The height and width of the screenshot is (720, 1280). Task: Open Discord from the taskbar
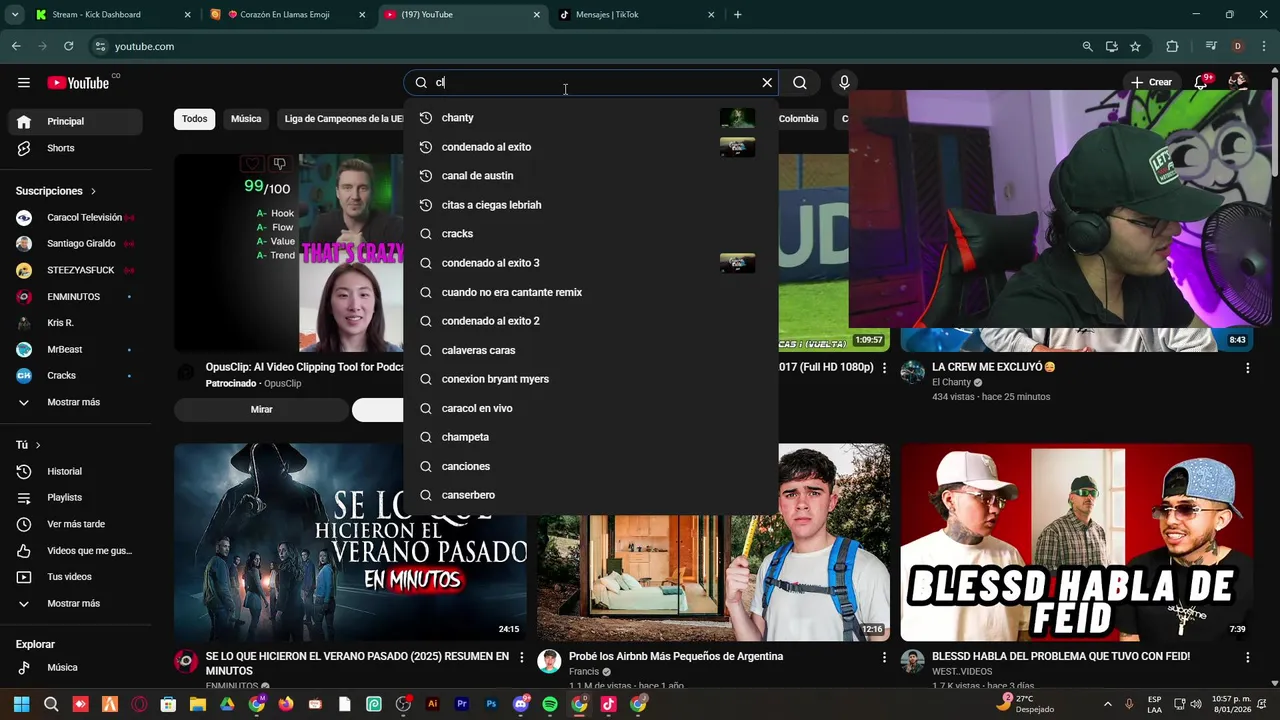pyautogui.click(x=521, y=704)
